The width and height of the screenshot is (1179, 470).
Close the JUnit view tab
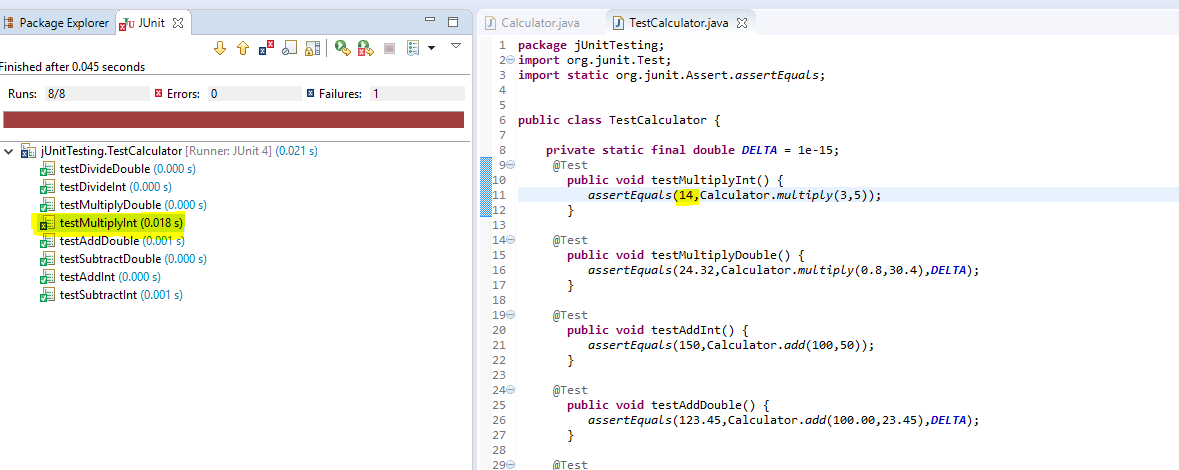[x=177, y=23]
